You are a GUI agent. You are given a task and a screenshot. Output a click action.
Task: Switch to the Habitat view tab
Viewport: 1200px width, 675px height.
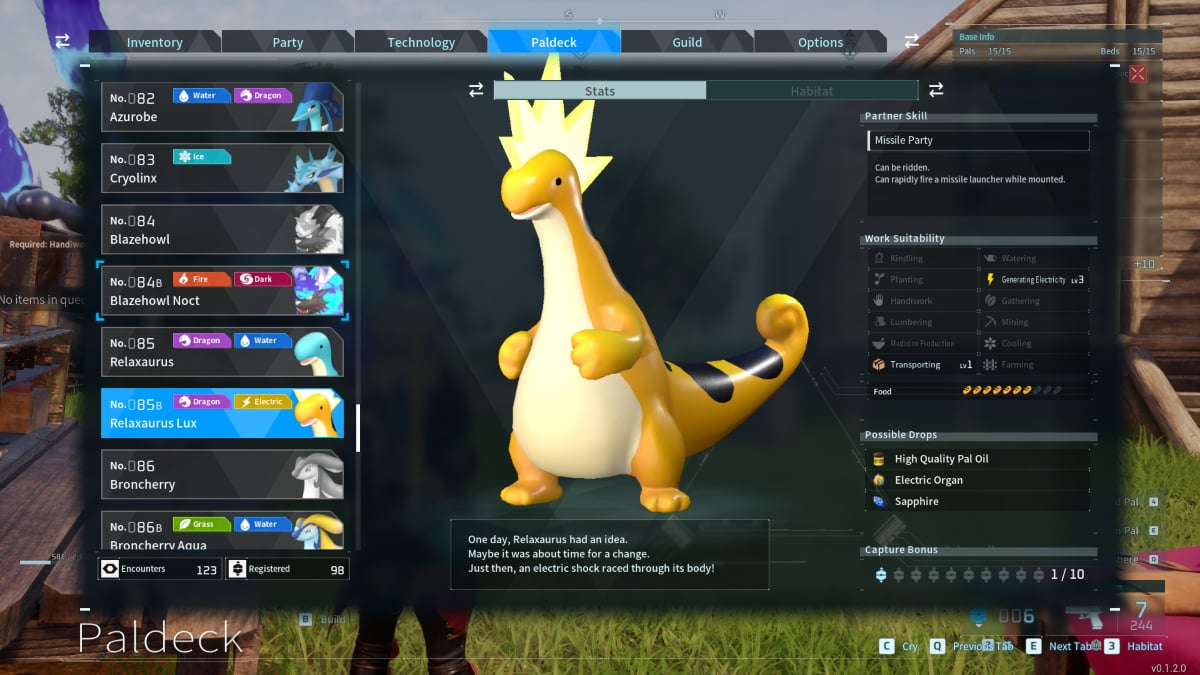coord(812,89)
